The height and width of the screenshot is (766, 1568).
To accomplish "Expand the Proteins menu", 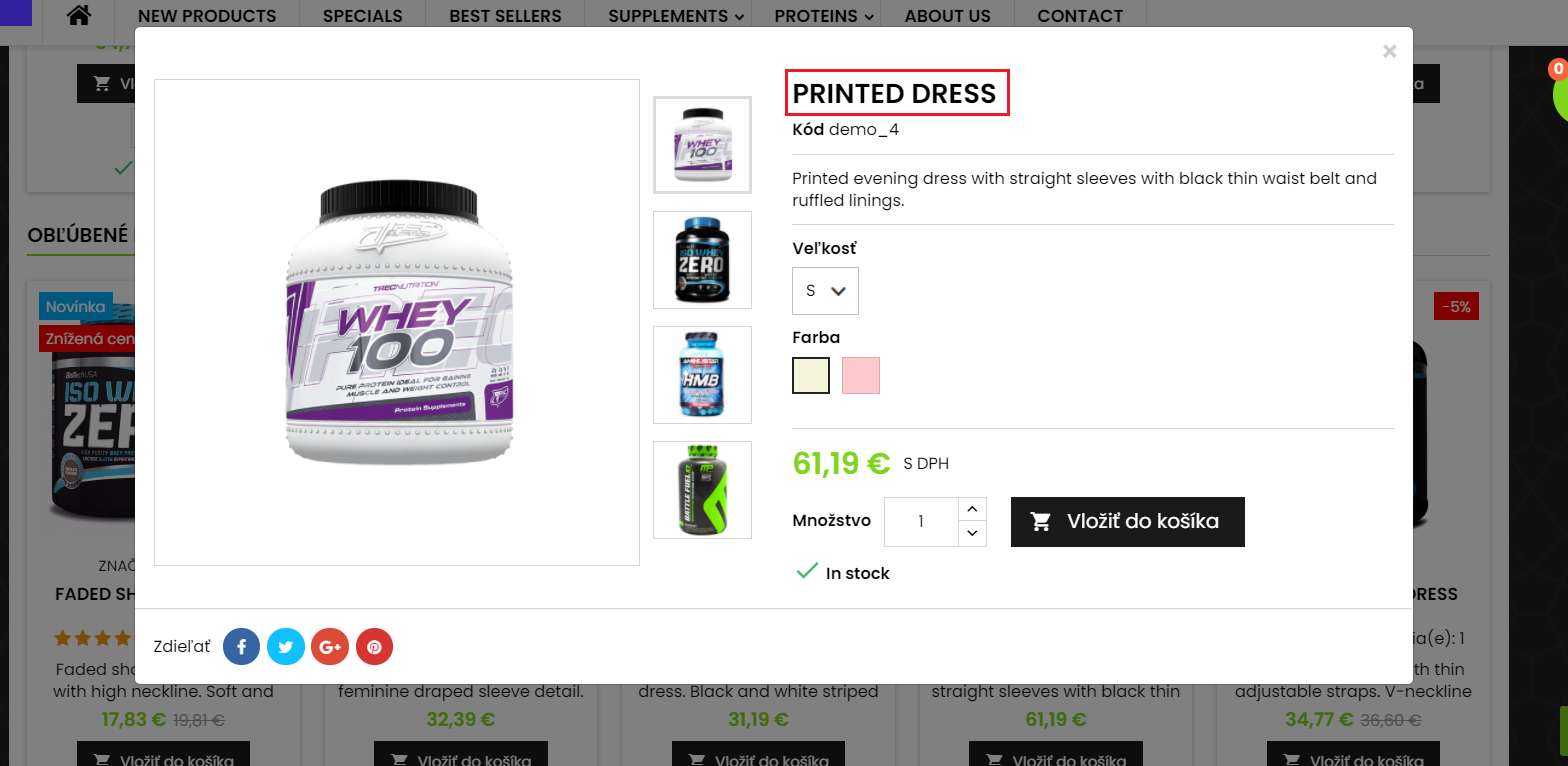I will tap(824, 16).
